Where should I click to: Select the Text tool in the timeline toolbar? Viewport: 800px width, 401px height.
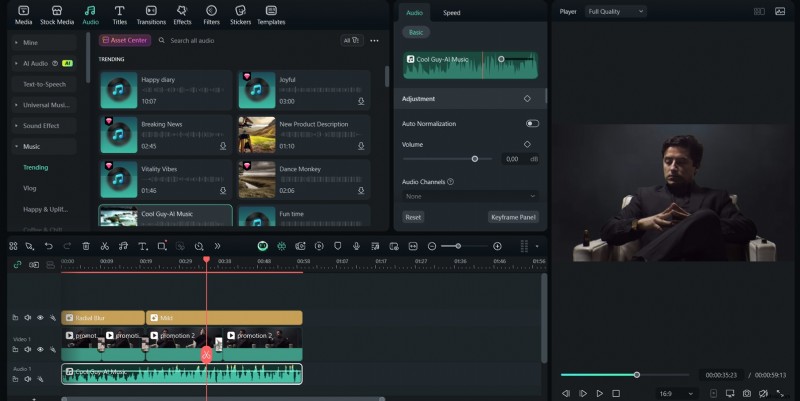pos(142,246)
